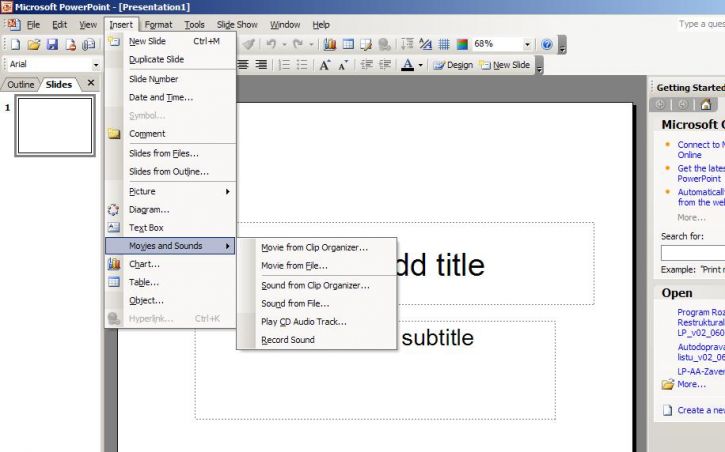Click the Design button
Viewport: 725px width, 452px height.
453,65
